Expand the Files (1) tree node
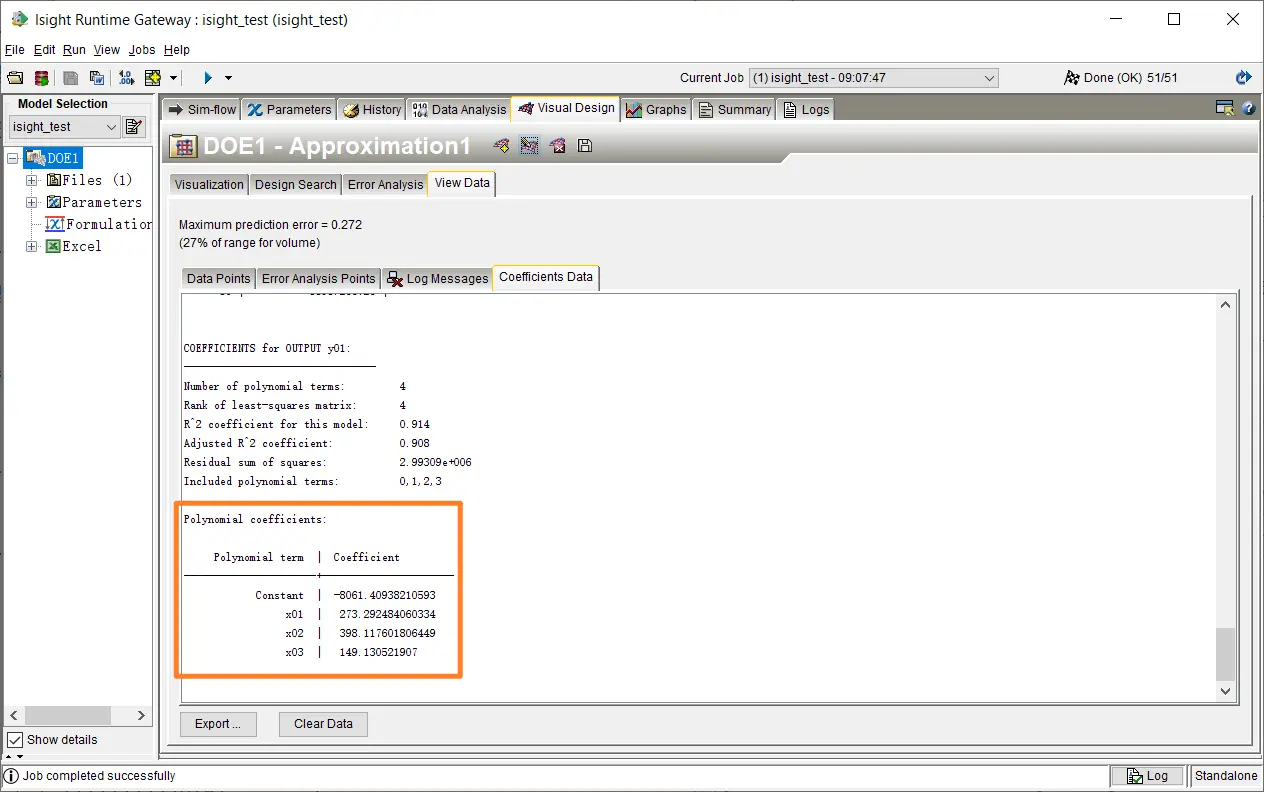Screen dimensions: 1264x792 coord(32,180)
